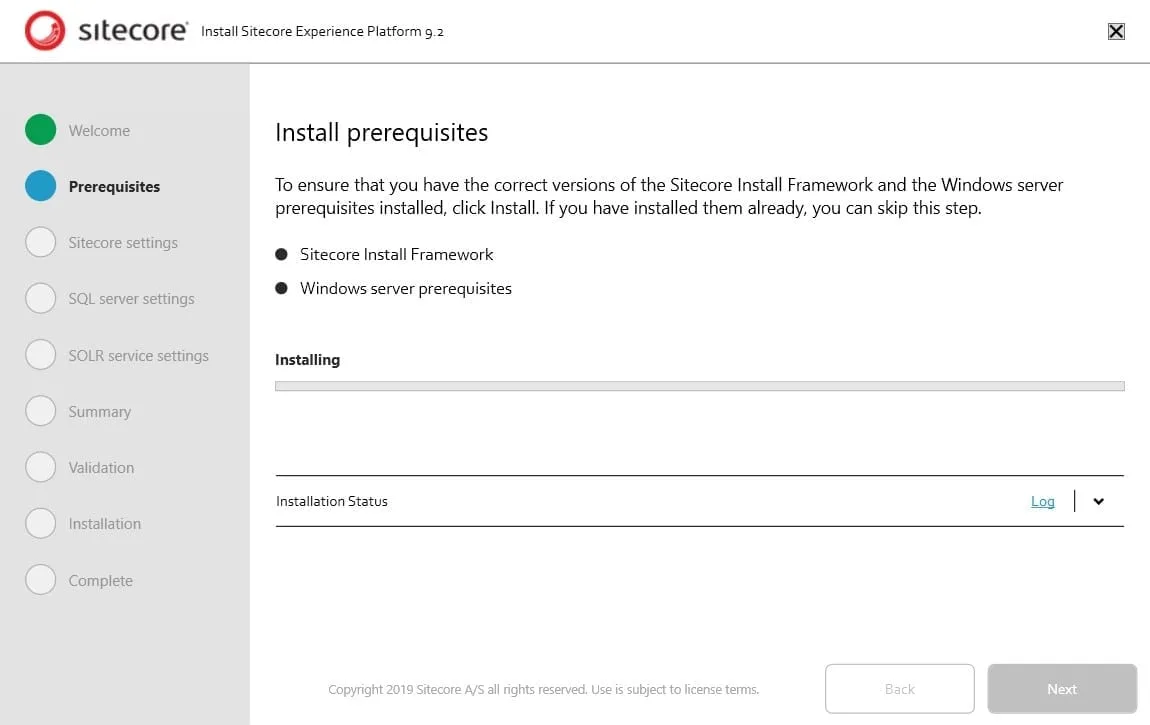Image resolution: width=1150 pixels, height=725 pixels.
Task: Click the Summary step indicator circle
Action: point(40,411)
